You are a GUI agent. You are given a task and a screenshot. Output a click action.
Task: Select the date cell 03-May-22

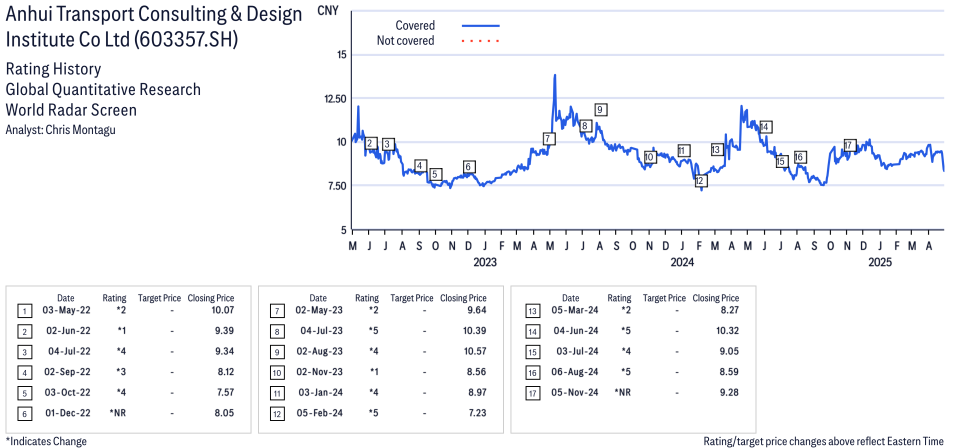pyautogui.click(x=68, y=310)
